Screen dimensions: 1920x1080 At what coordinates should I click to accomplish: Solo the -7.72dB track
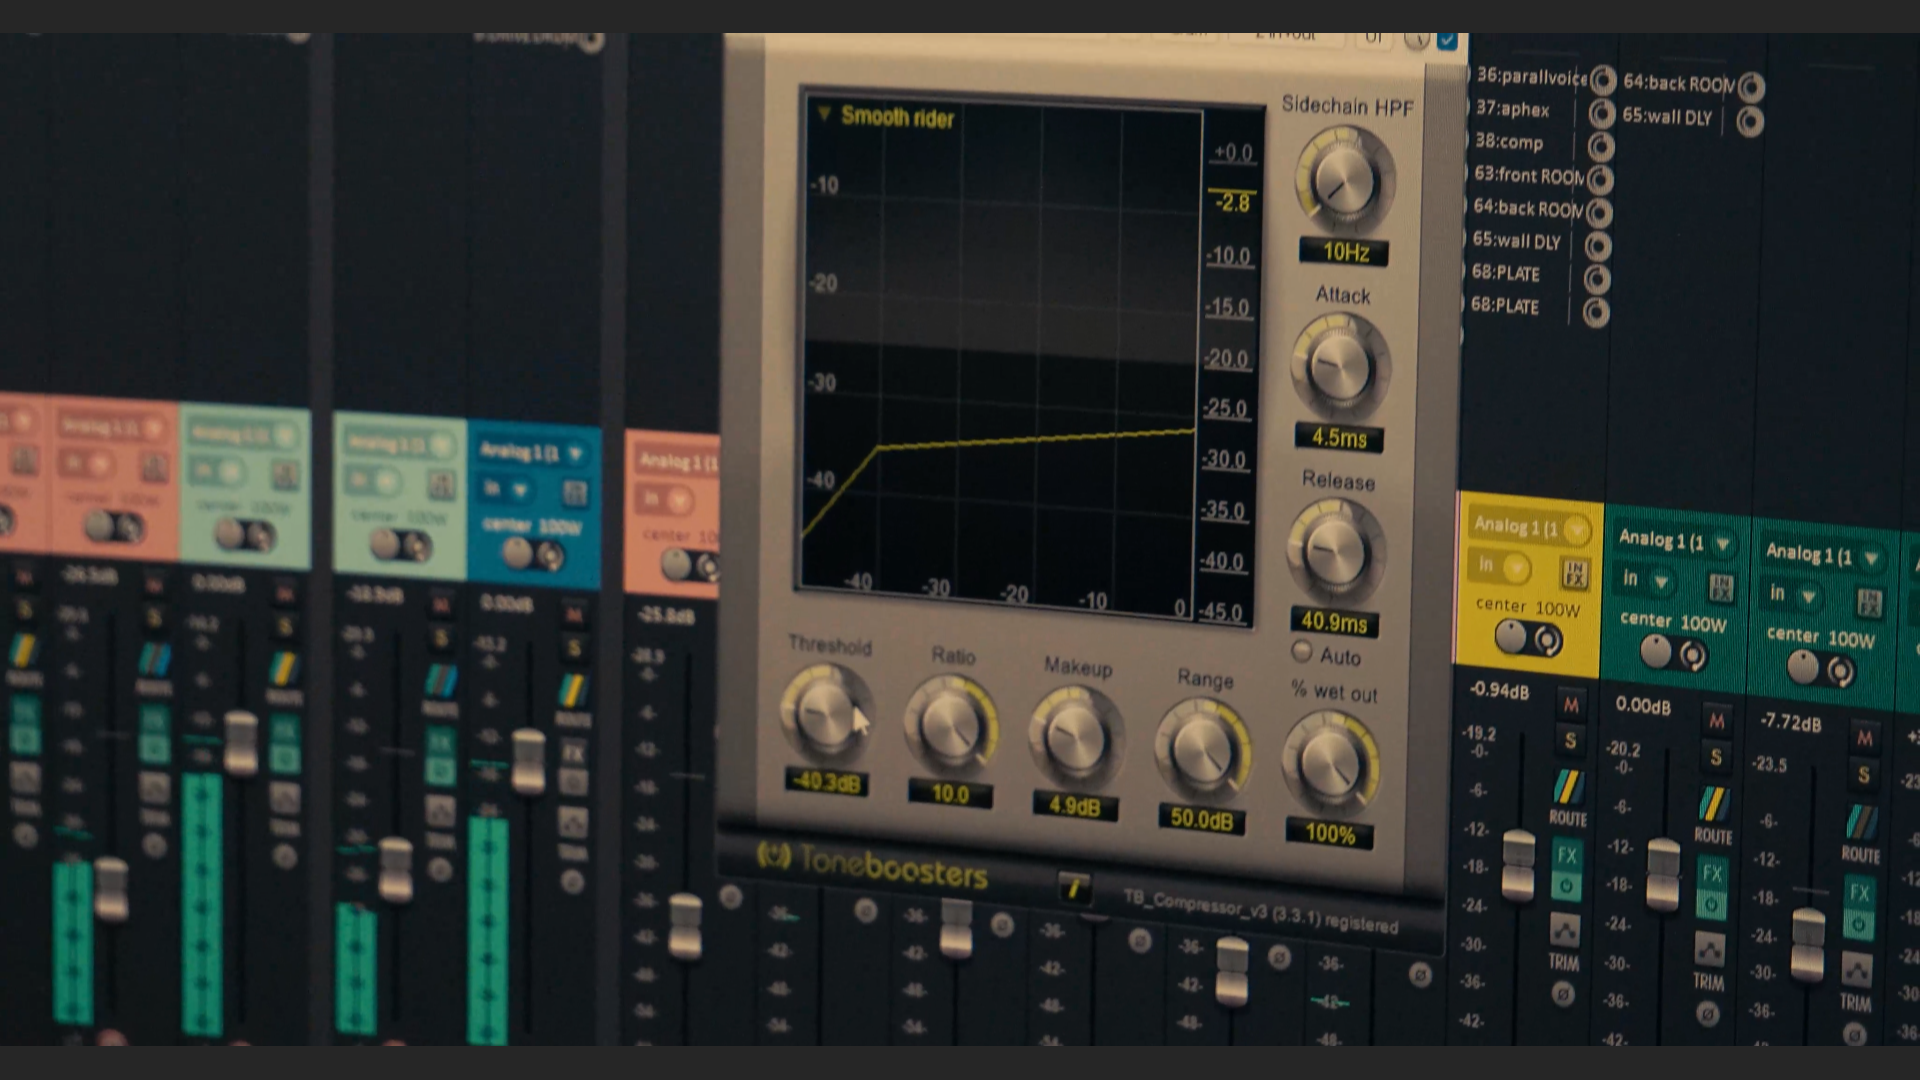1863,774
